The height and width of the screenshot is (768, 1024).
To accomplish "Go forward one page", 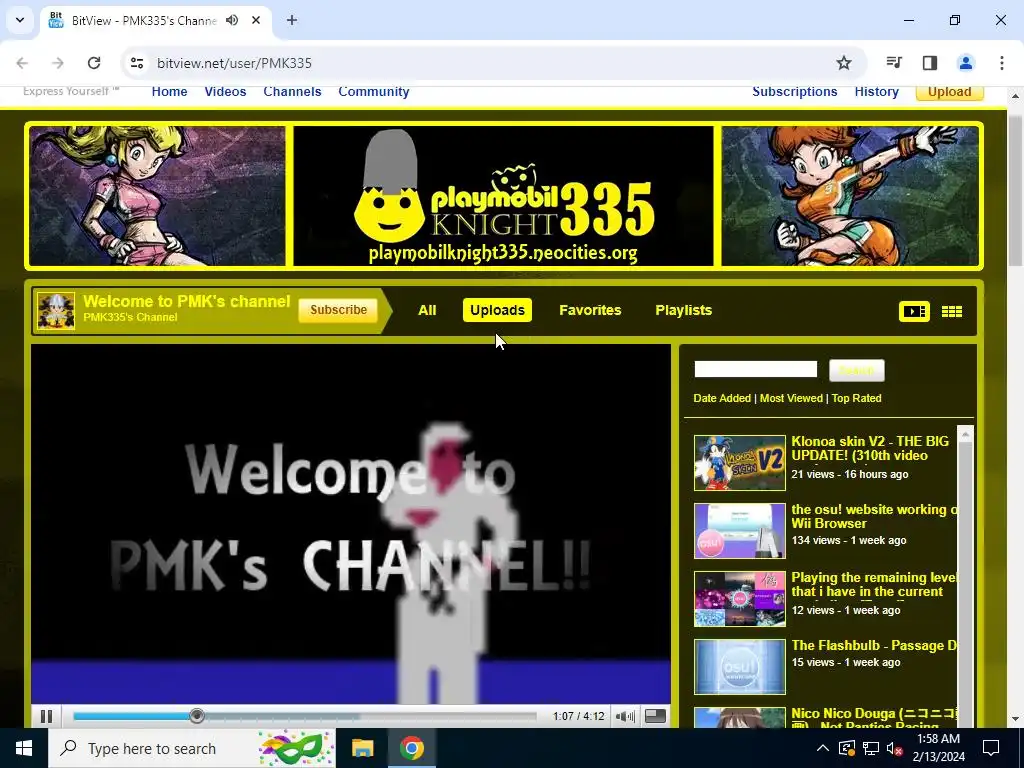I will coord(58,63).
